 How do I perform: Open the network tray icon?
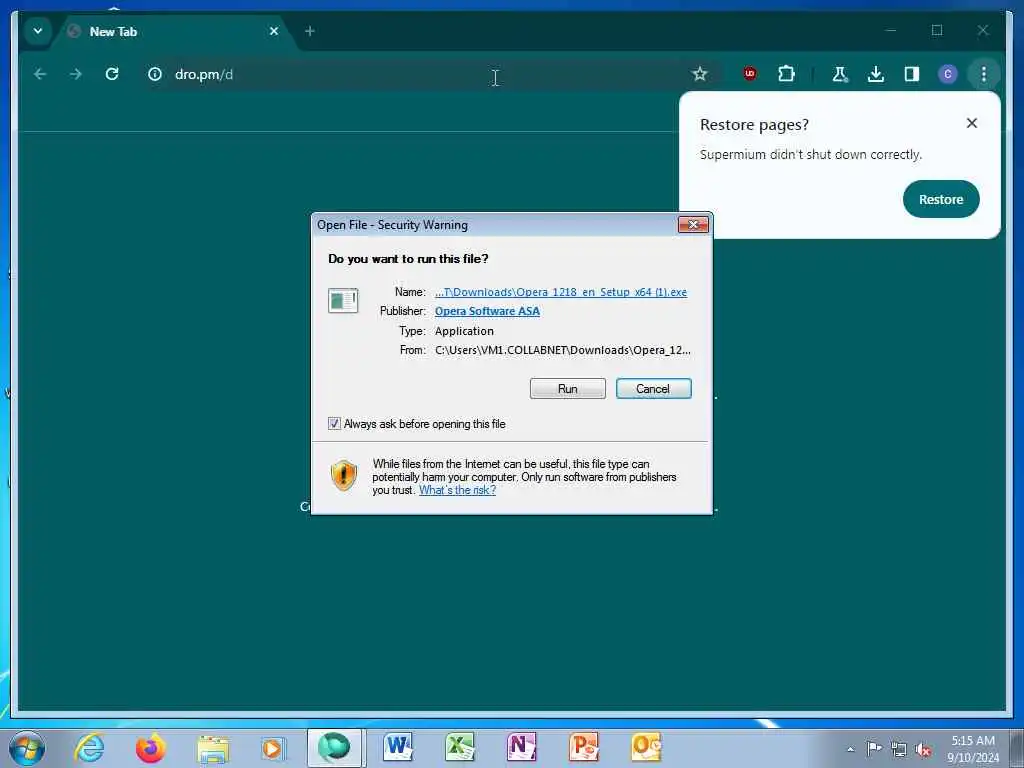point(899,749)
